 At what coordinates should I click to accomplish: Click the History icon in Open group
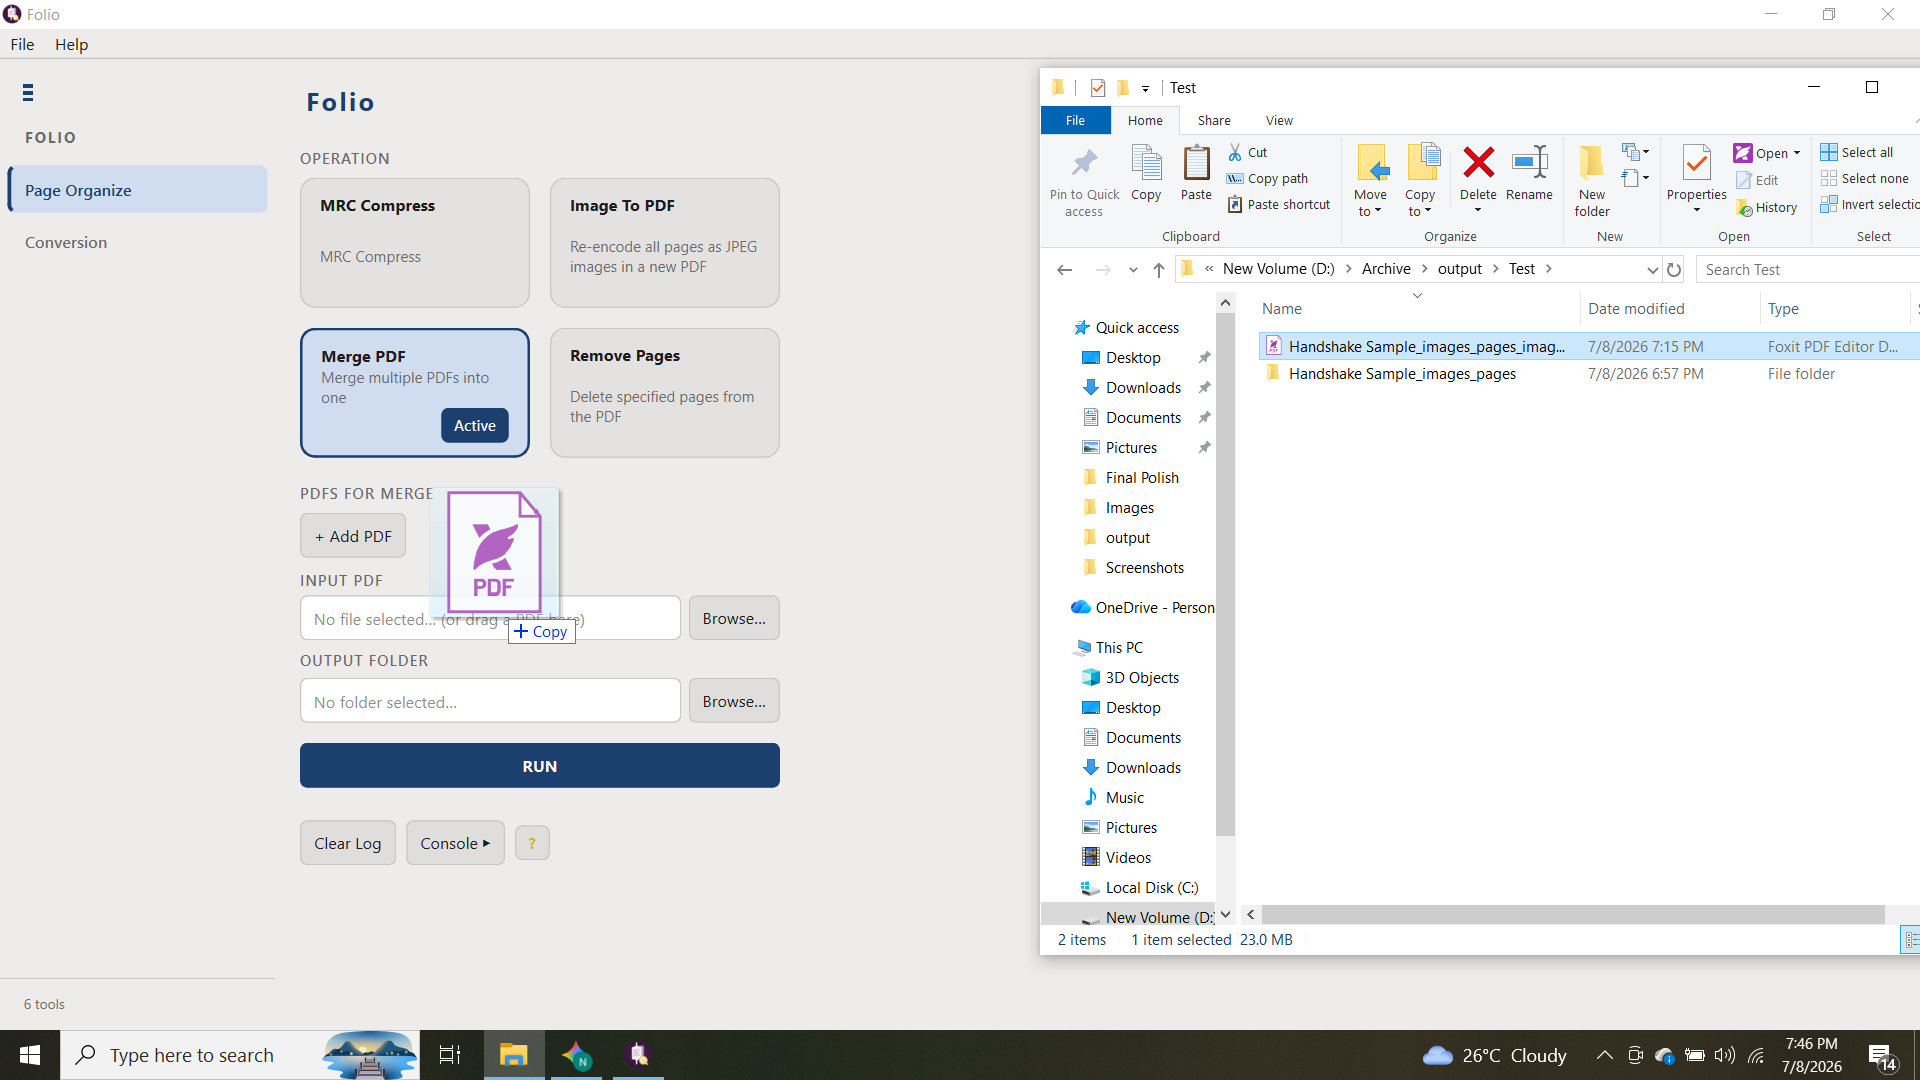tap(1744, 207)
